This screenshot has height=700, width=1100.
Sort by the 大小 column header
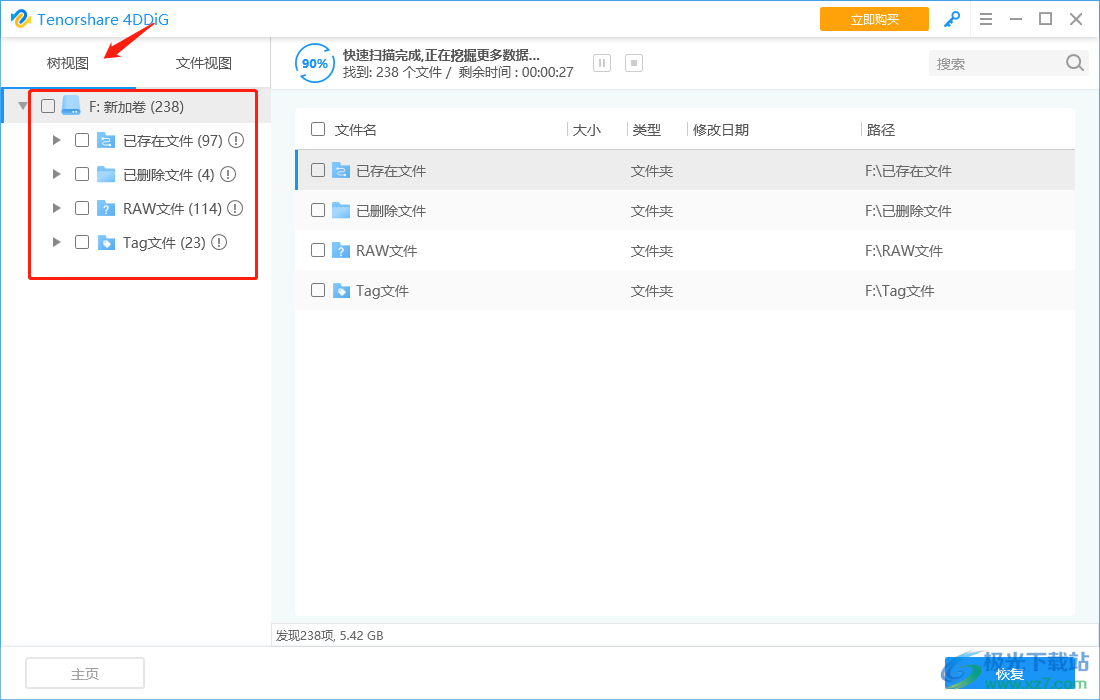click(x=586, y=130)
